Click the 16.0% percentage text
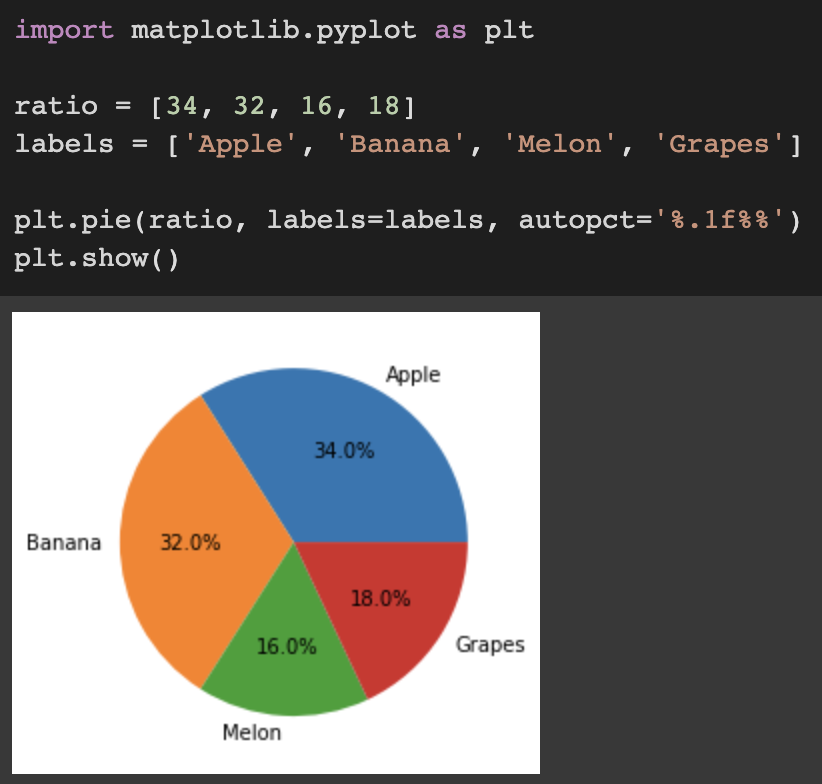Screen dimensions: 822x784 tap(287, 647)
